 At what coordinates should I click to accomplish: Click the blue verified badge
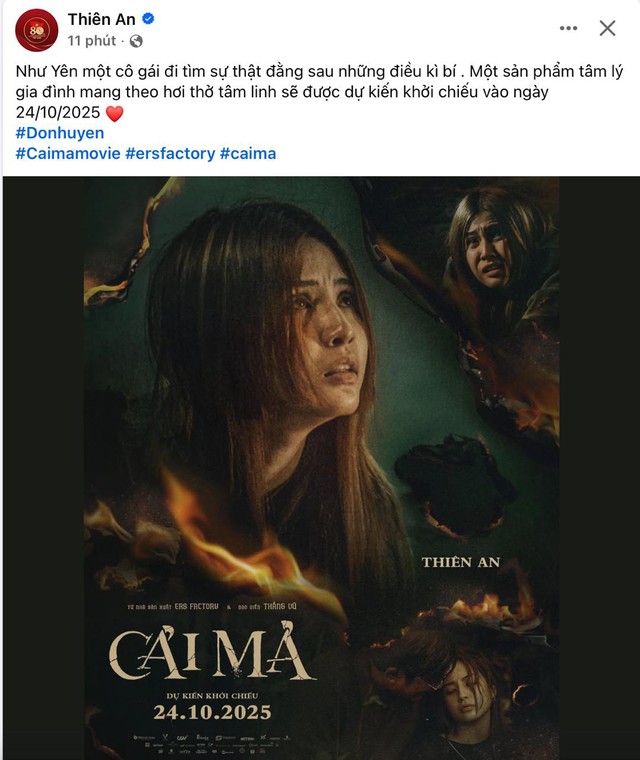click(x=148, y=19)
